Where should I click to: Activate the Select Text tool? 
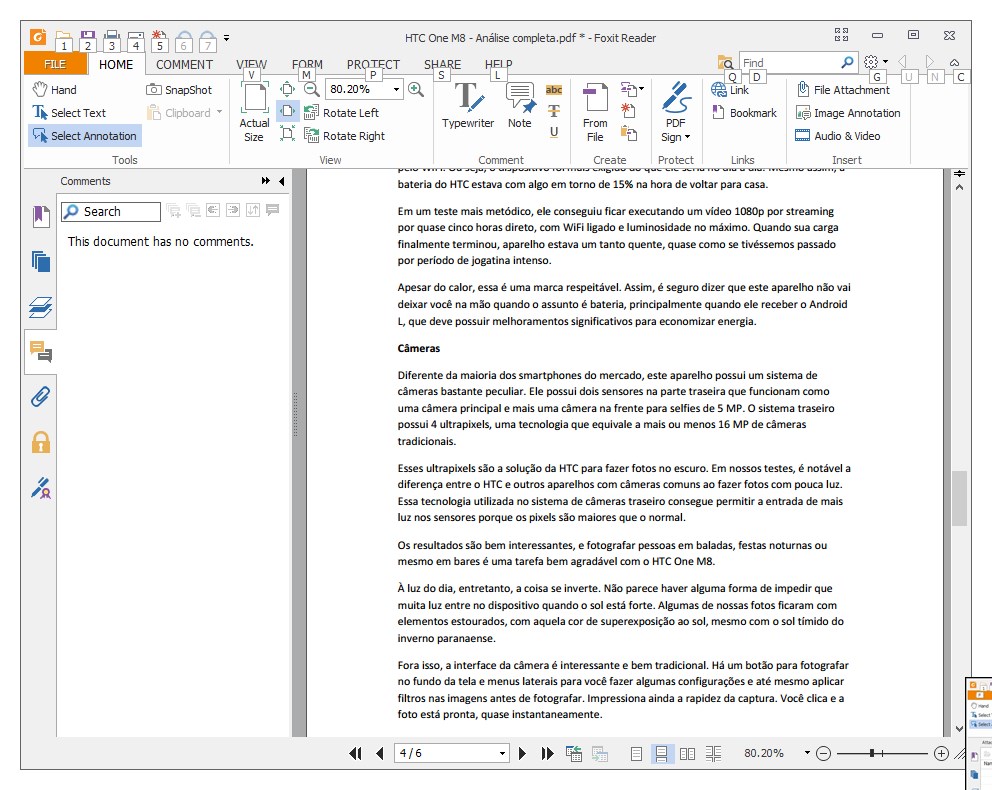coord(70,113)
